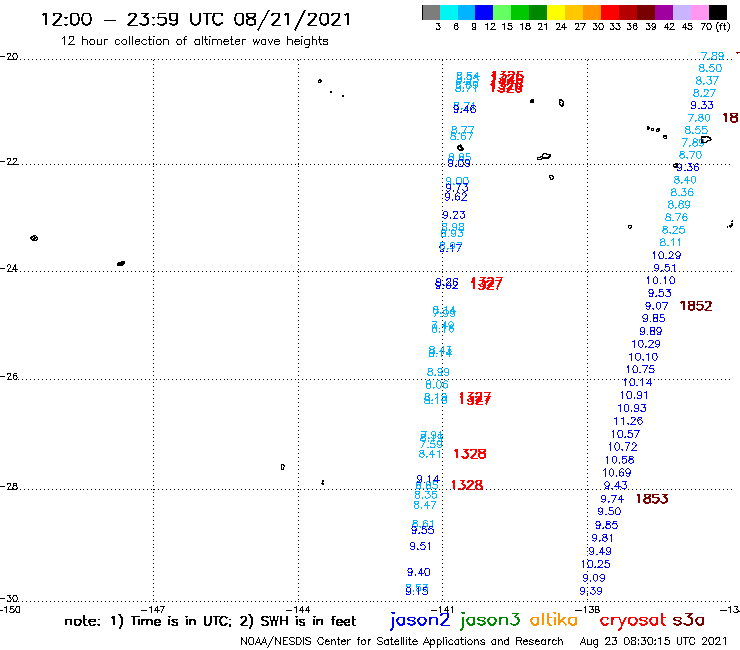Pick the orange swatch before label 30

591,12
